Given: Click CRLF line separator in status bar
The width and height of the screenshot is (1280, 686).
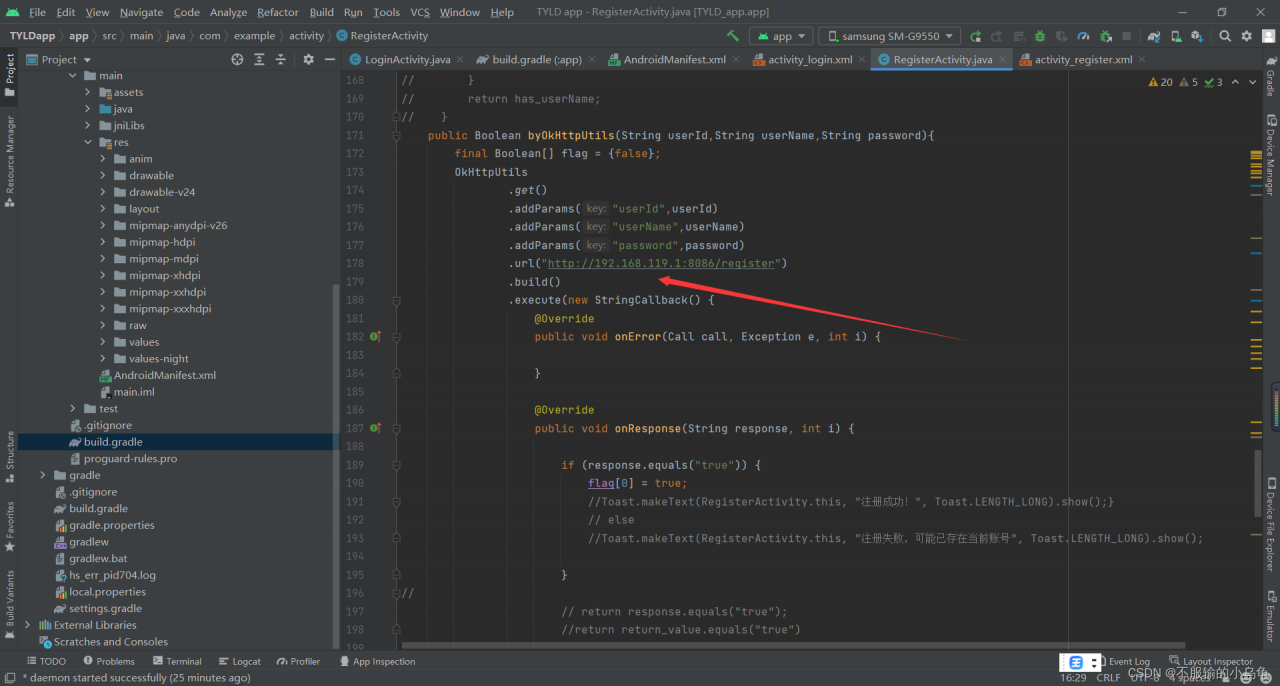Looking at the screenshot, I should click(1108, 677).
